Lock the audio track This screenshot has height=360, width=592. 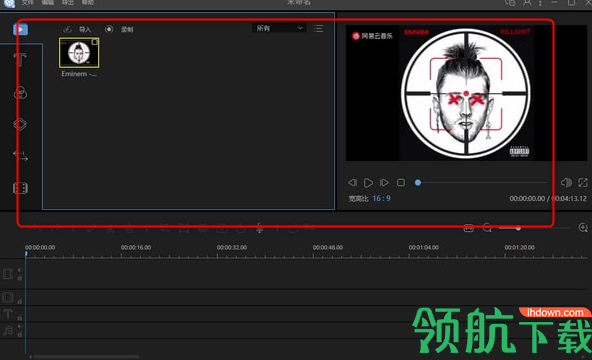[20, 335]
